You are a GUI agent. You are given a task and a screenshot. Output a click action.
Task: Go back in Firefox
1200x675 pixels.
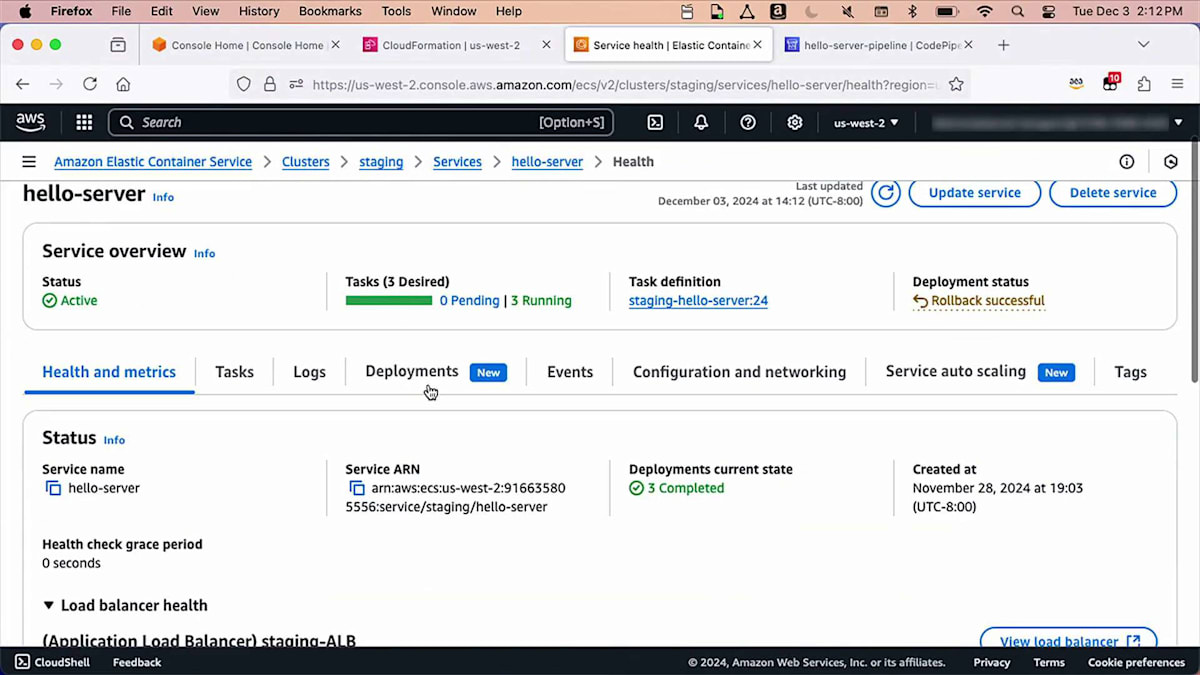point(23,85)
